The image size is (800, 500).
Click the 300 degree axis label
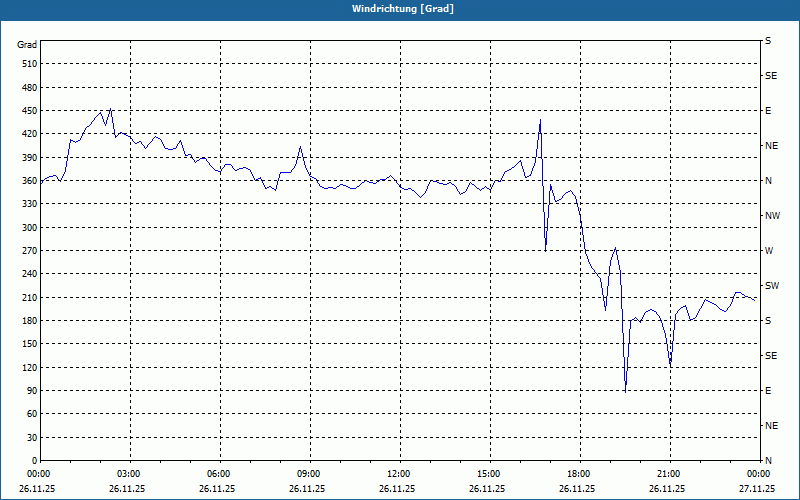(30, 228)
